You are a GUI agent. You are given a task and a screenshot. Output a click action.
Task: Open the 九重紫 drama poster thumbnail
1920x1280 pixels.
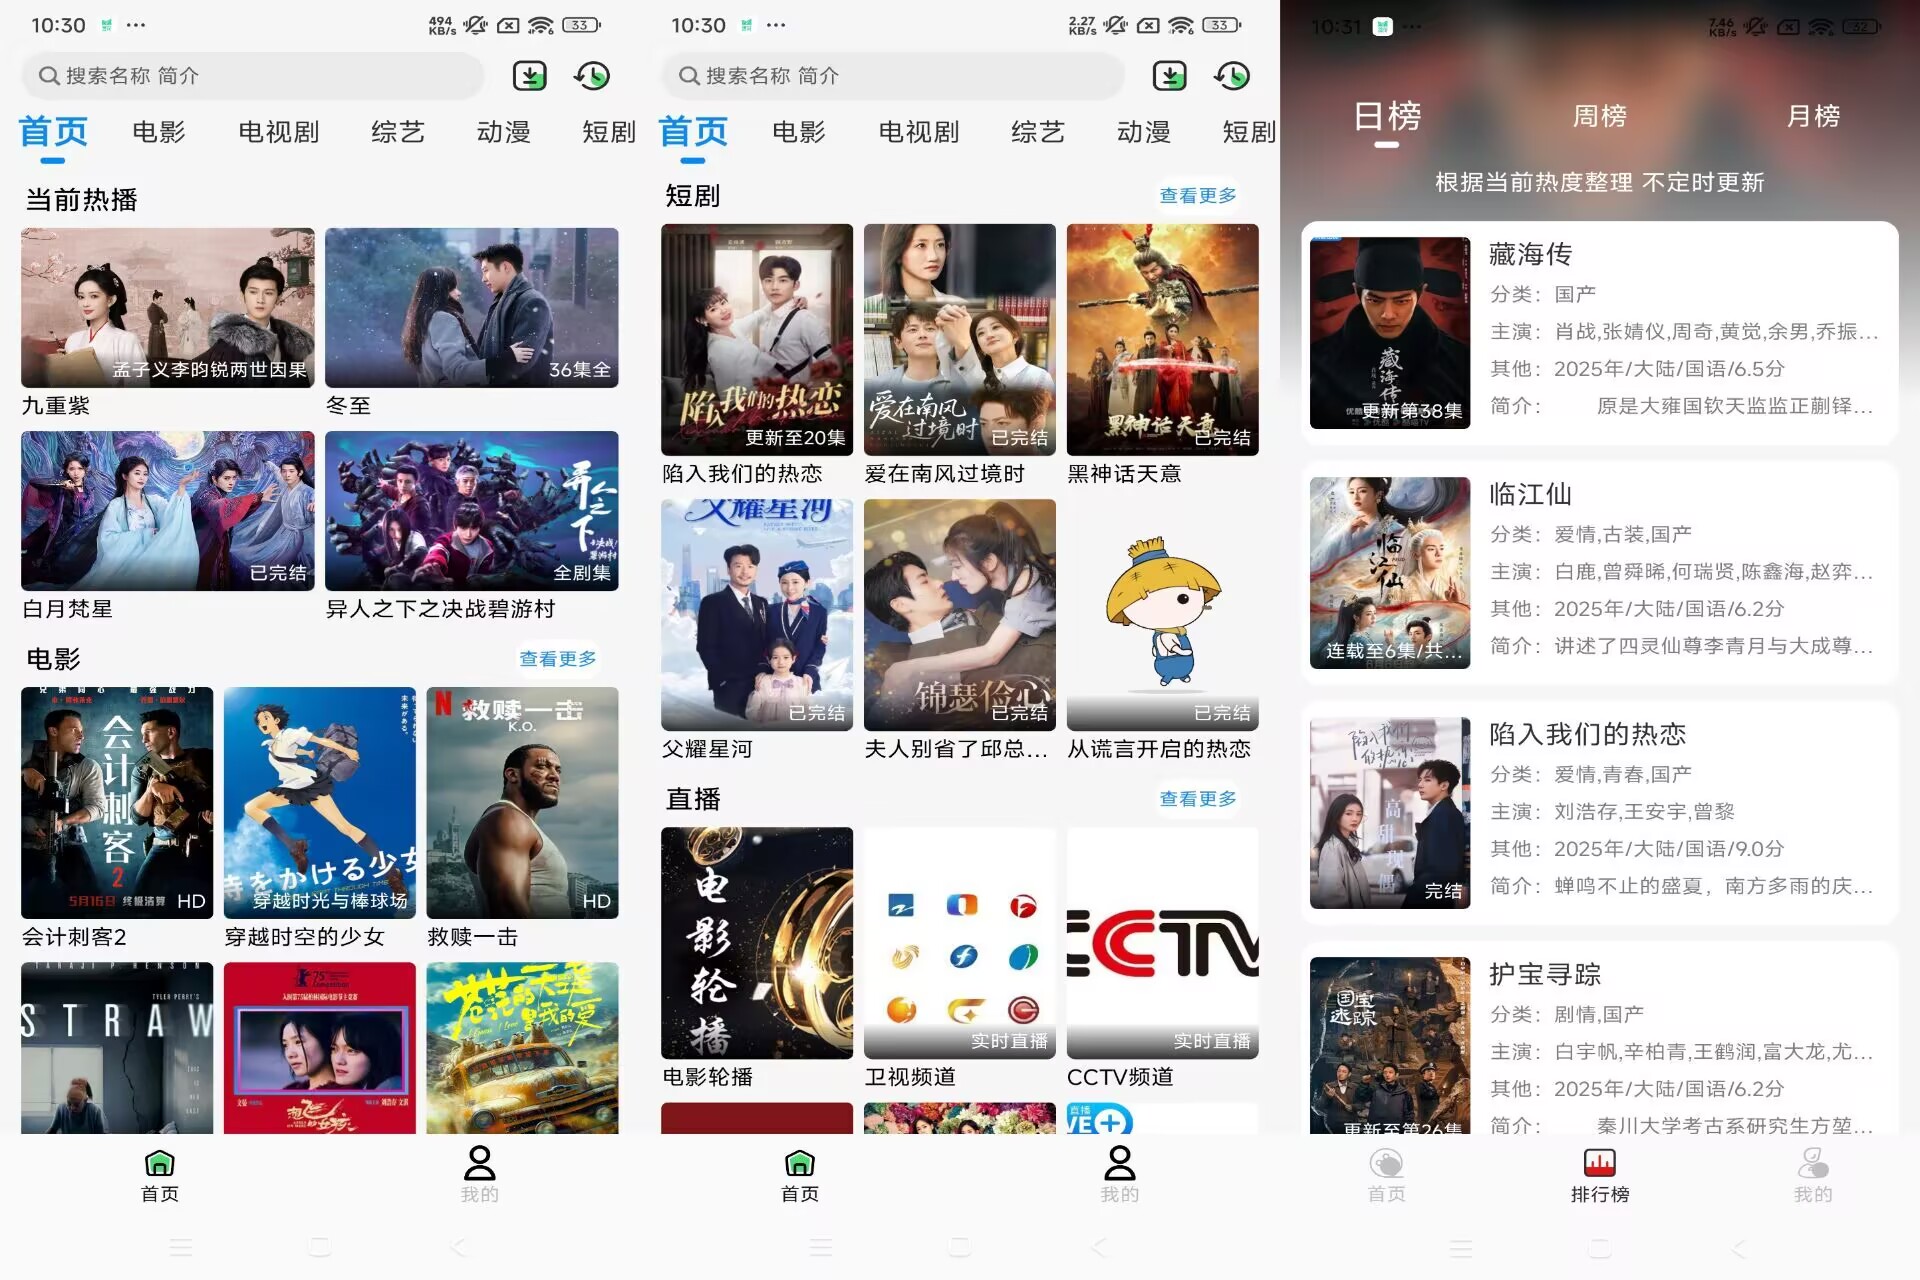(x=166, y=307)
